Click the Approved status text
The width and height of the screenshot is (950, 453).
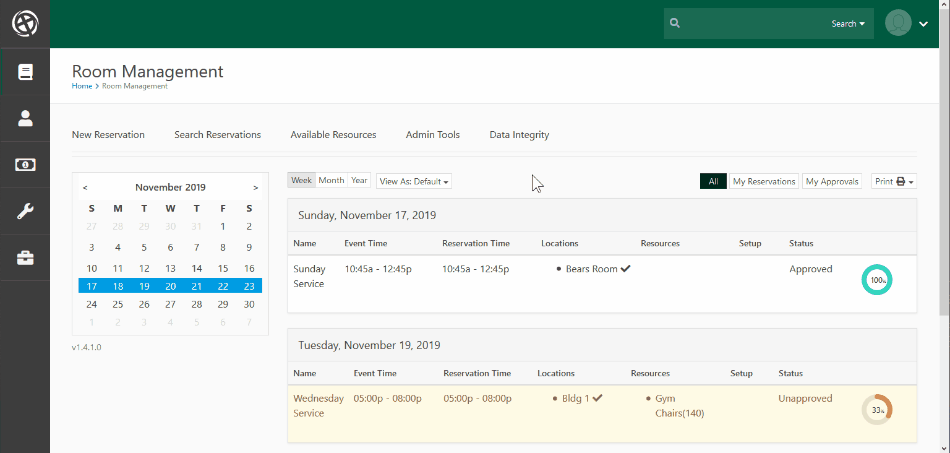pyautogui.click(x=811, y=269)
